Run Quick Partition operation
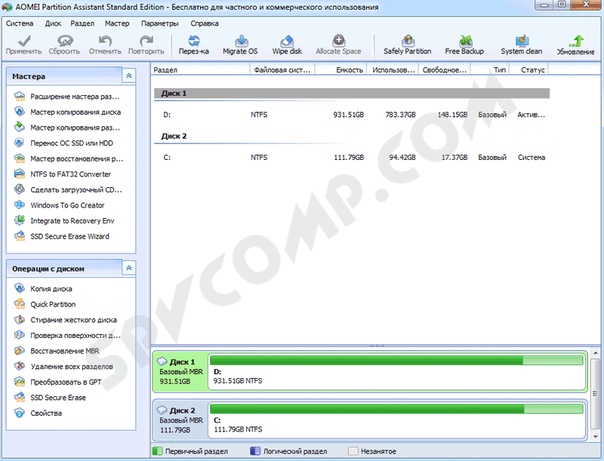This screenshot has height=461, width=604. (x=45, y=304)
